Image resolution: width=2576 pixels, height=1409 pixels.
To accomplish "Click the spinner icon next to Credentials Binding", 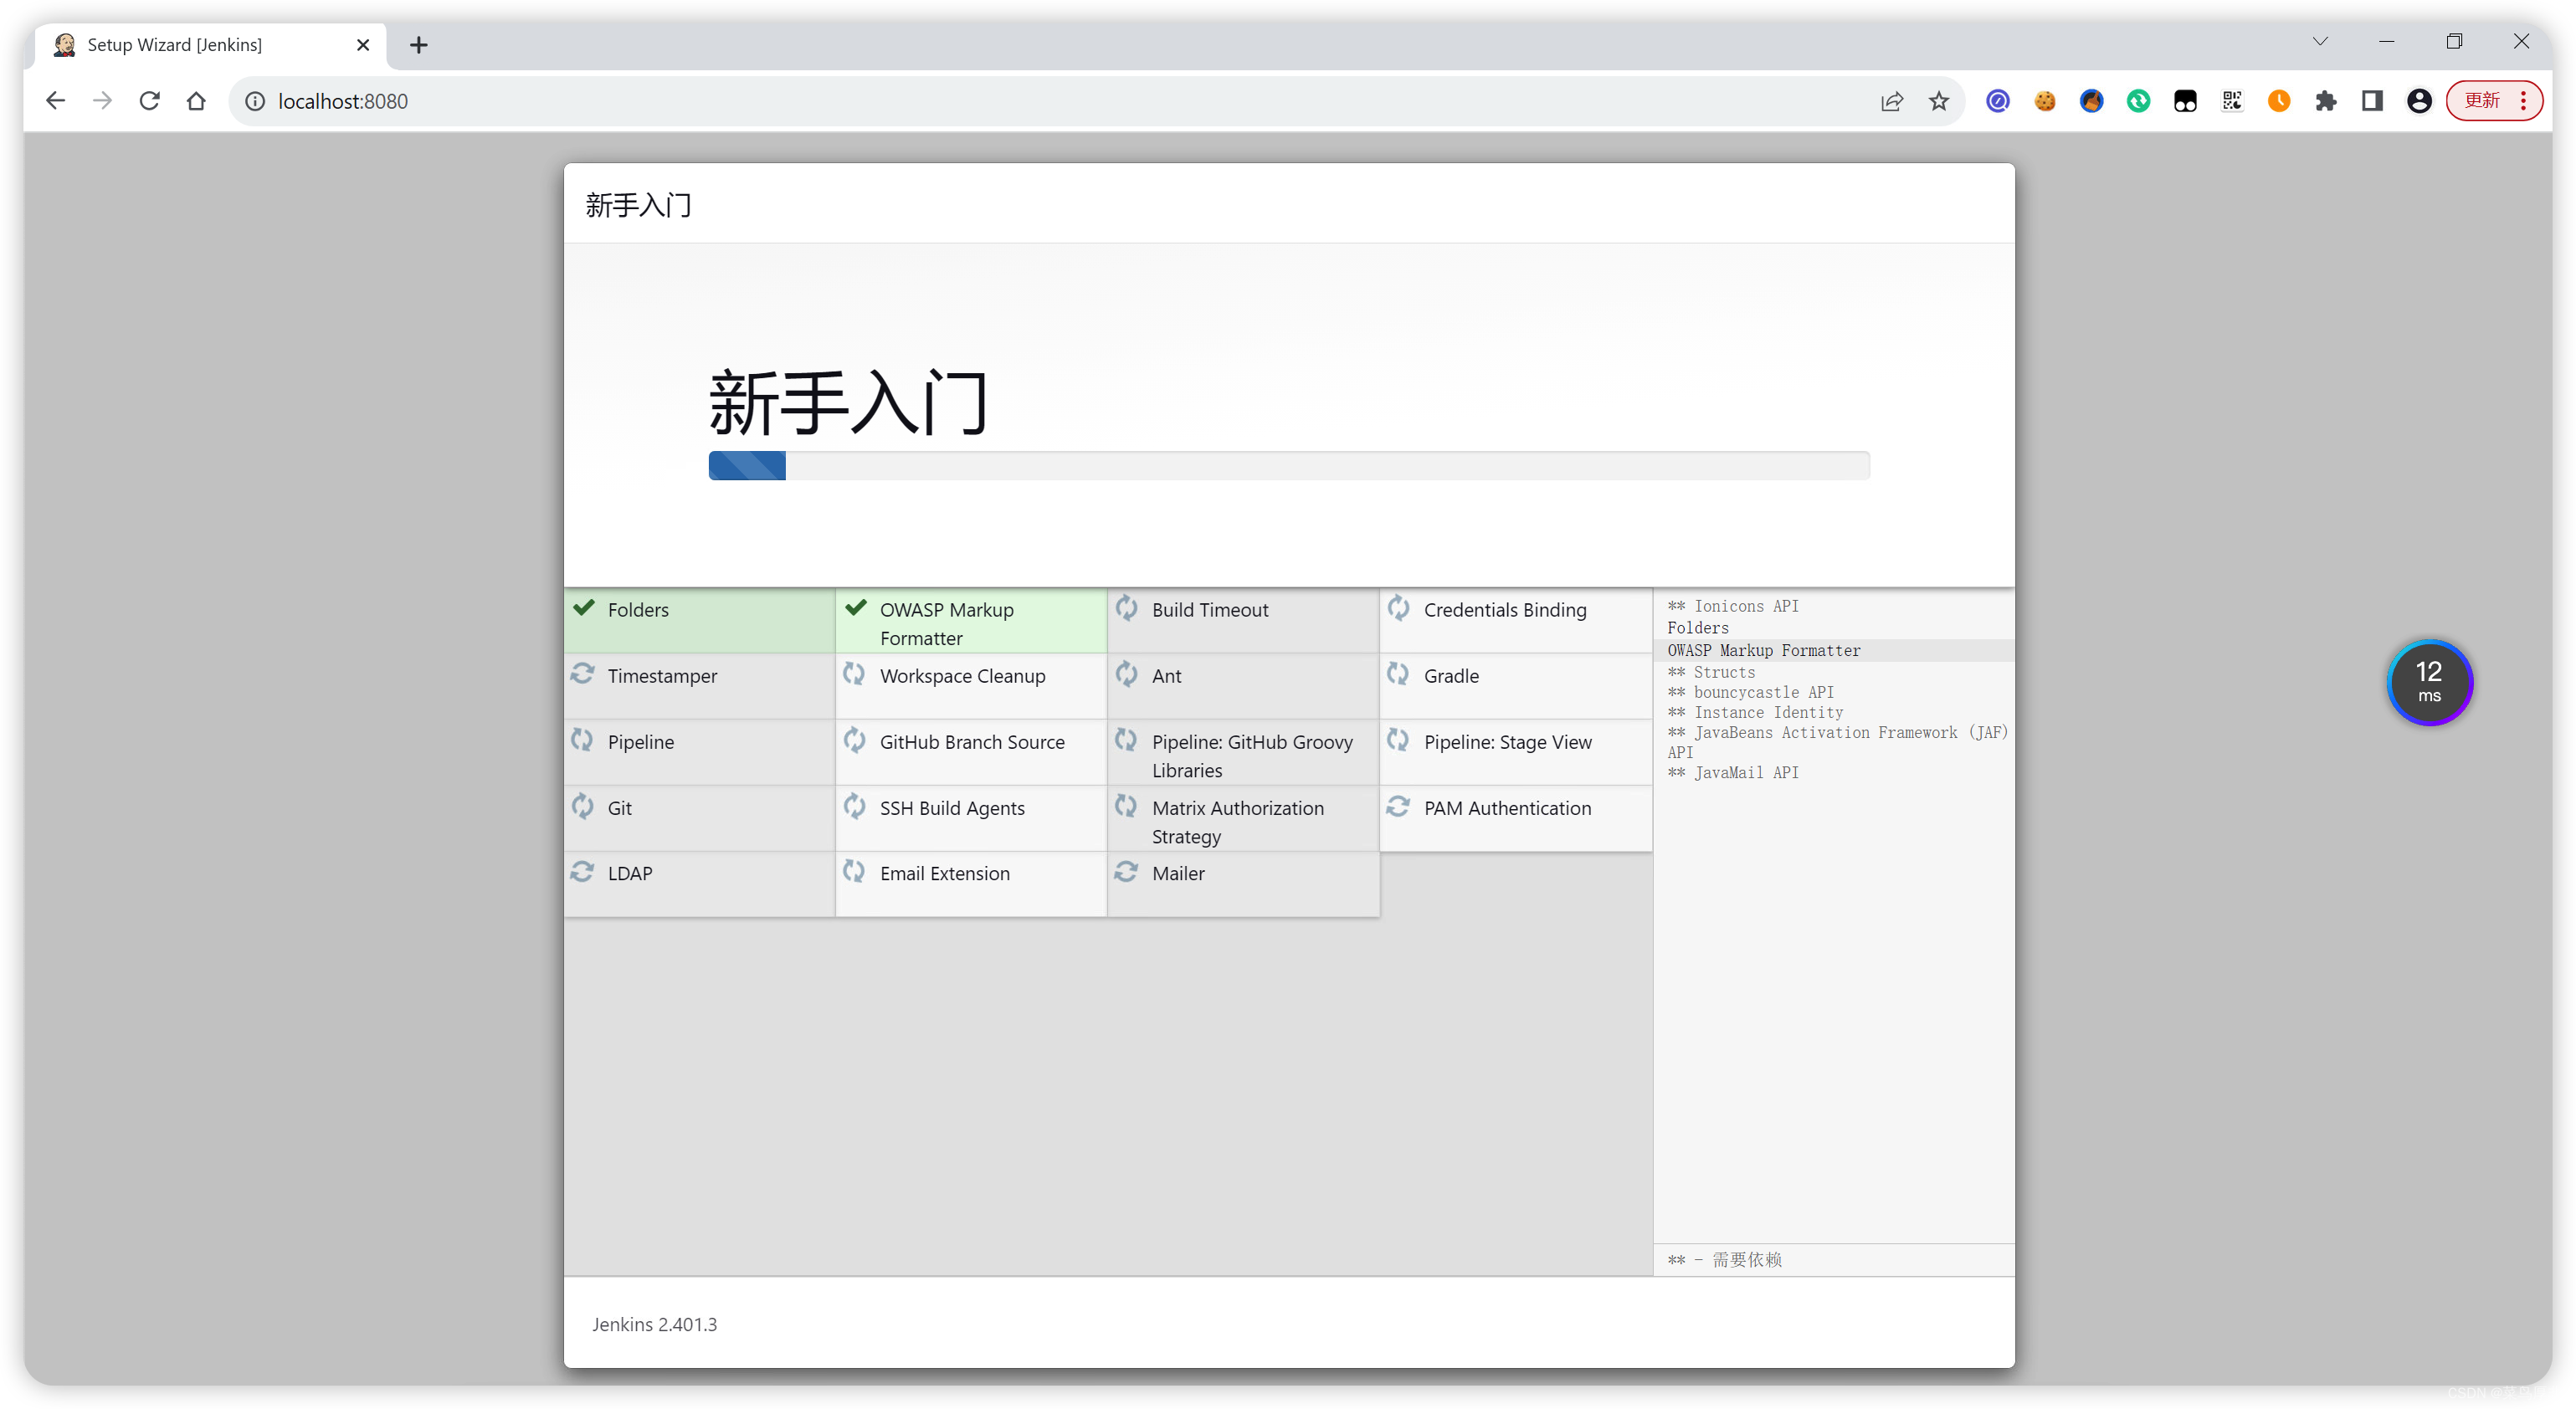I will coord(1399,608).
